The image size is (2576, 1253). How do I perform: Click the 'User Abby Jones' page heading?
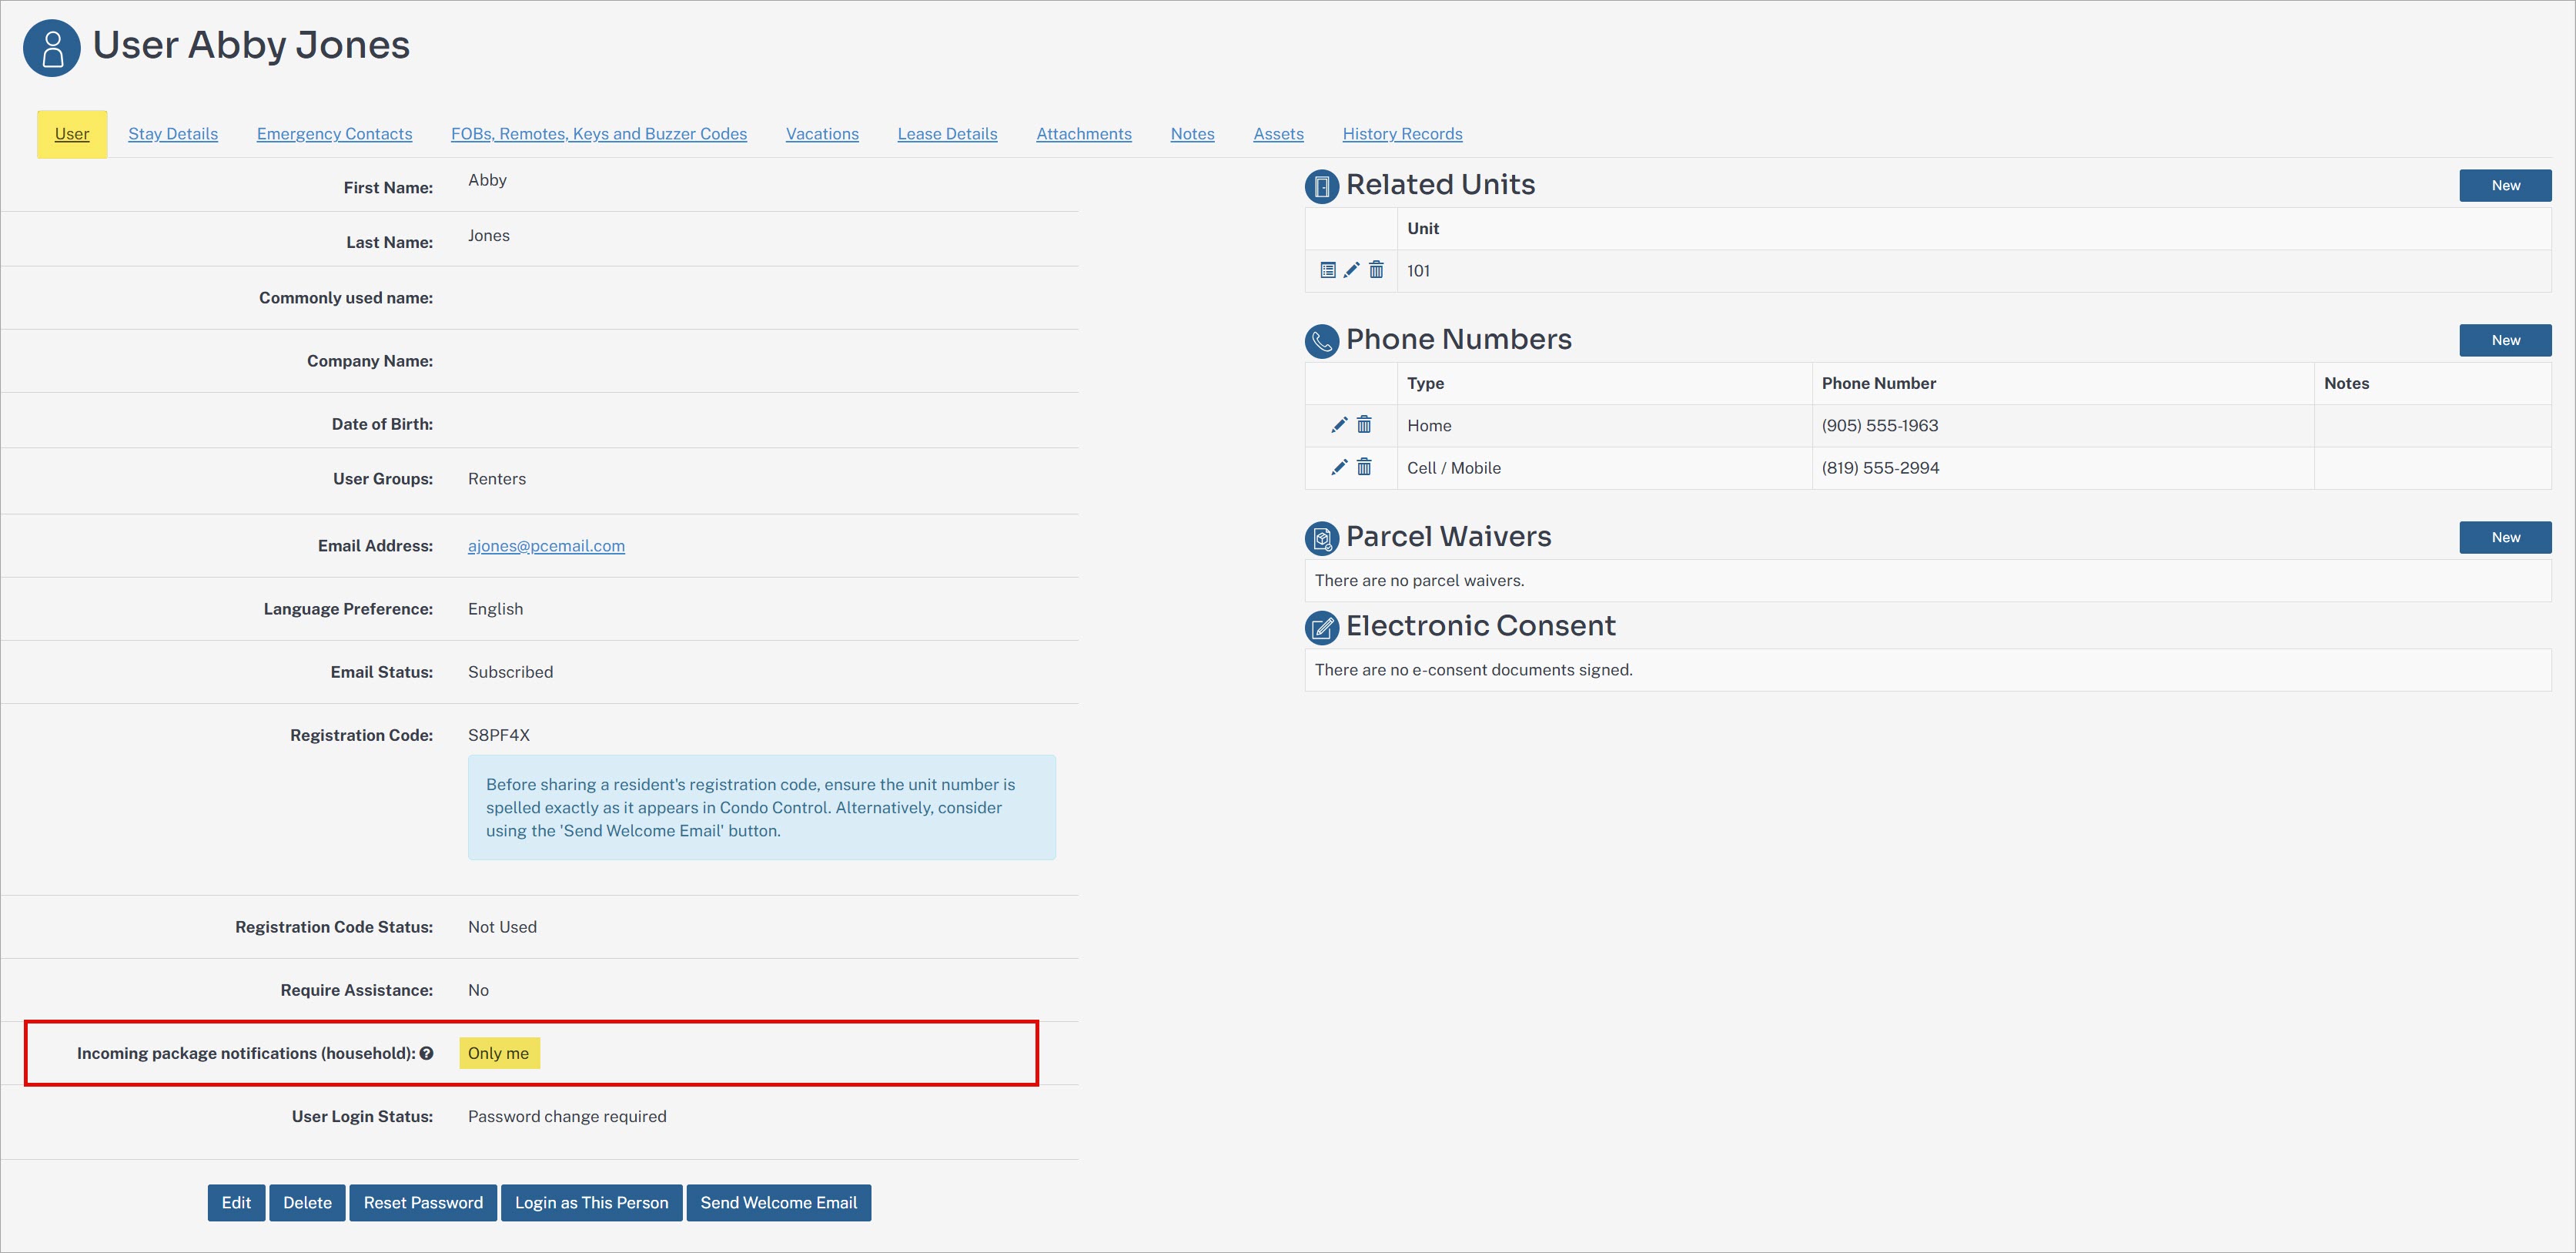click(x=251, y=45)
